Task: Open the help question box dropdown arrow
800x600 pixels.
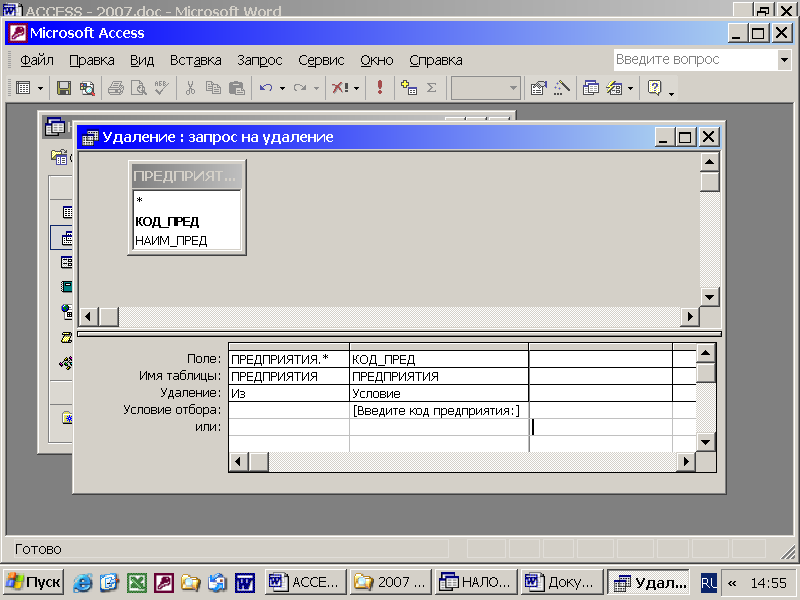Action: [784, 60]
